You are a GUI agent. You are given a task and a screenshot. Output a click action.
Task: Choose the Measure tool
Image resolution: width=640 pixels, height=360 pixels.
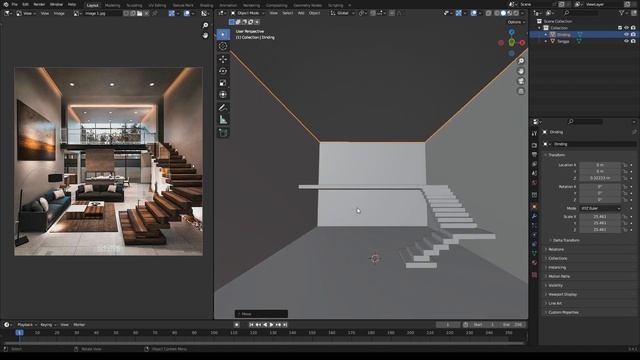point(223,120)
